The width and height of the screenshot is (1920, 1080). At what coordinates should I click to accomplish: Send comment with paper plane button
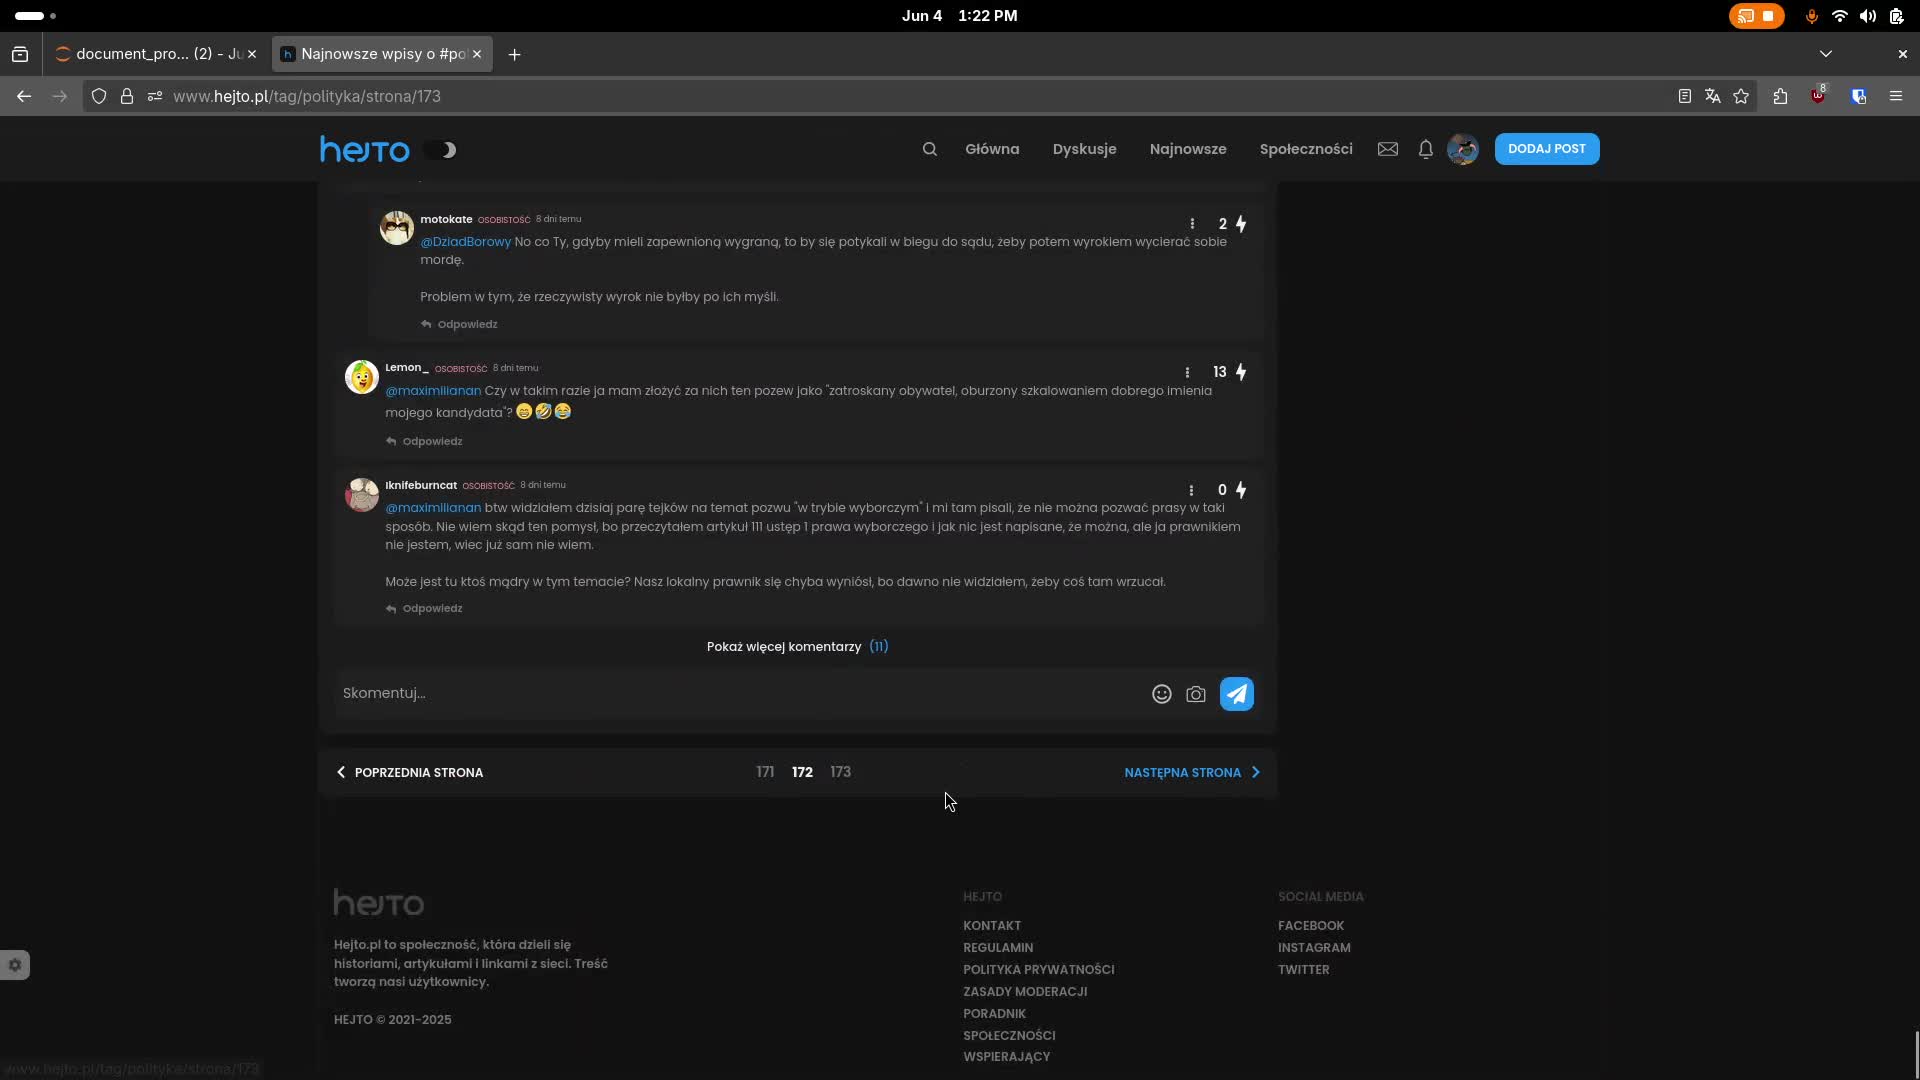pyautogui.click(x=1237, y=694)
